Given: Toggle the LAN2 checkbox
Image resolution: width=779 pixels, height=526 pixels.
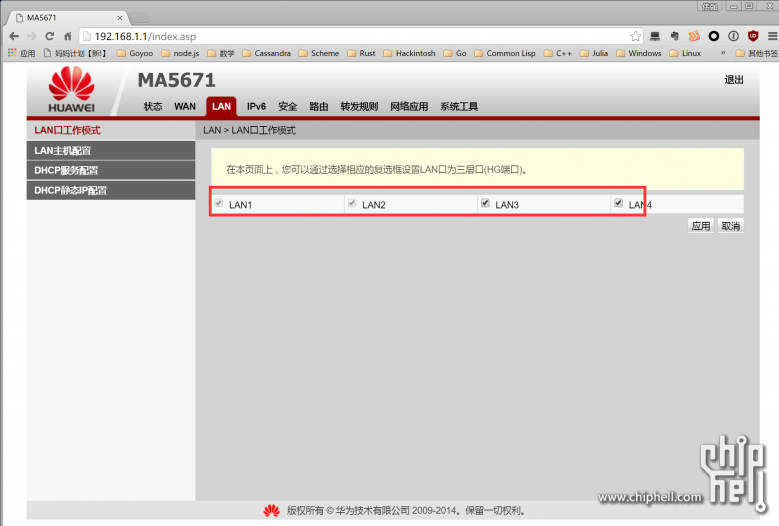Looking at the screenshot, I should [352, 203].
